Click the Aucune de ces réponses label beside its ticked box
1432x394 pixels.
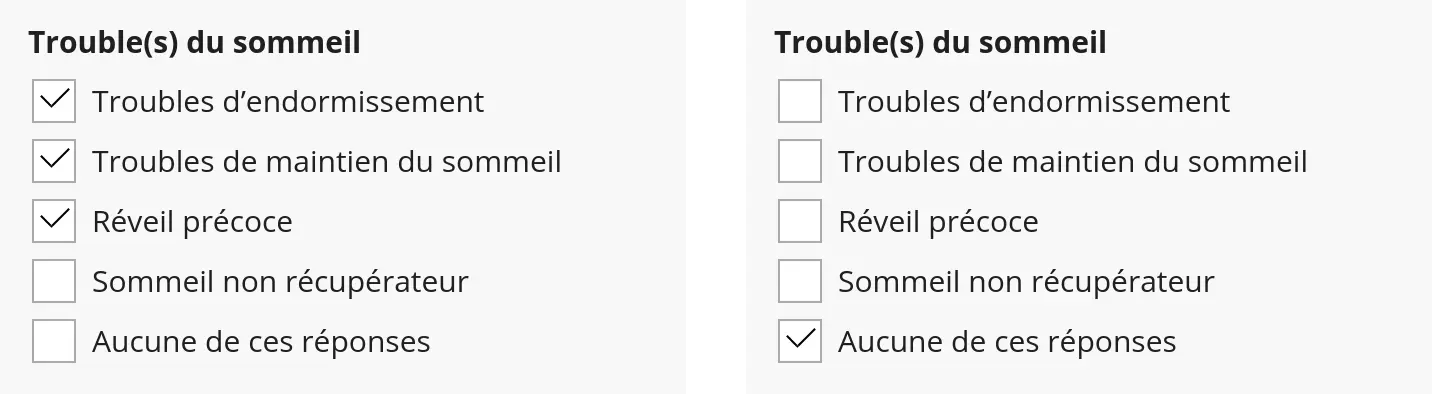pyautogui.click(x=1007, y=342)
